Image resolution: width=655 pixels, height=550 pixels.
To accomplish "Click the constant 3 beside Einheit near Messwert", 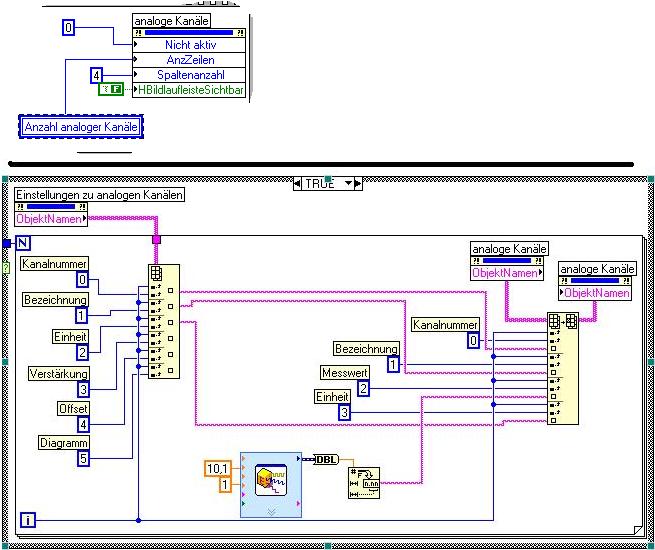I will point(344,413).
